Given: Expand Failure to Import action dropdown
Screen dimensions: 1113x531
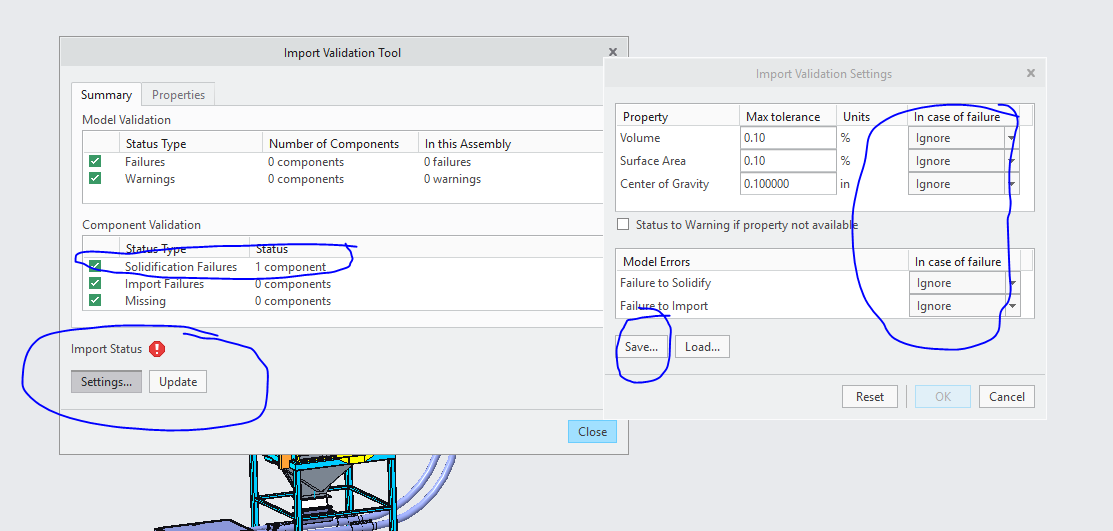Looking at the screenshot, I should tap(1012, 306).
